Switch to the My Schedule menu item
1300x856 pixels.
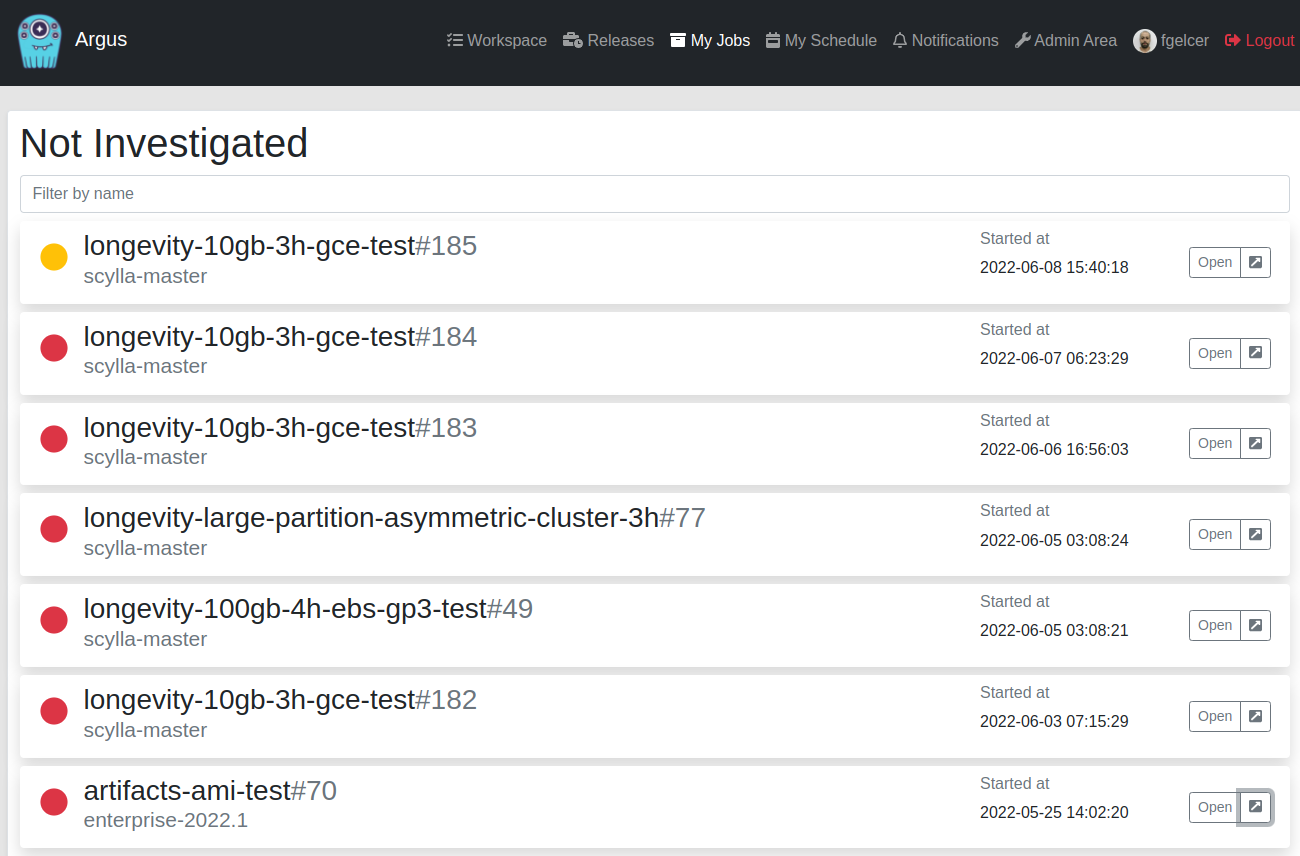pos(821,40)
